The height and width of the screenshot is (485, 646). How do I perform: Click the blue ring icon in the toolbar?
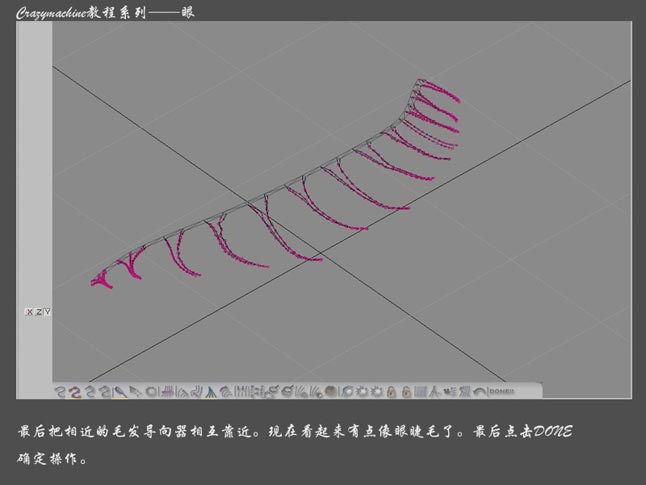347,391
